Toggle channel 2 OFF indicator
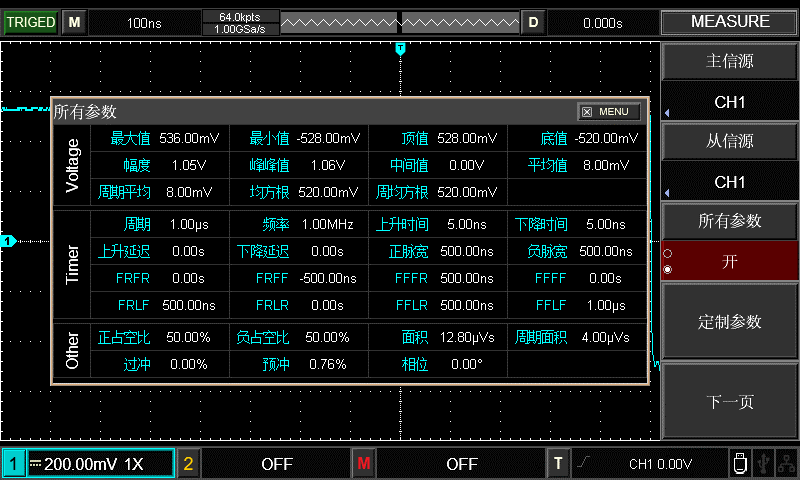800x480 pixels. pos(276,463)
